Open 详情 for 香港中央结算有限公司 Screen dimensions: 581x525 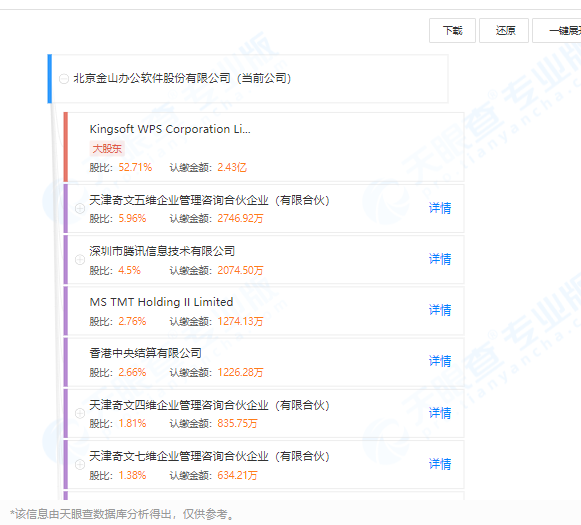click(440, 361)
